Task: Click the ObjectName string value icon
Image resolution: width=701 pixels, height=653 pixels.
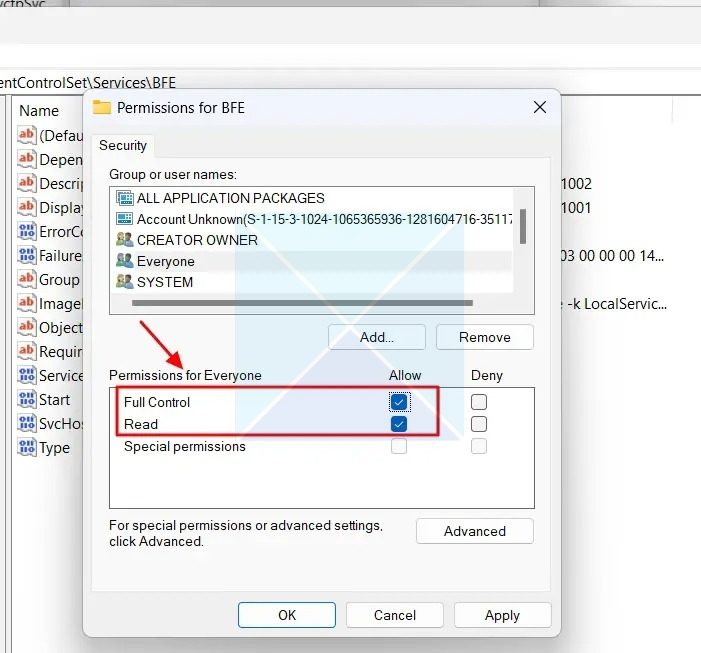Action: coord(27,327)
